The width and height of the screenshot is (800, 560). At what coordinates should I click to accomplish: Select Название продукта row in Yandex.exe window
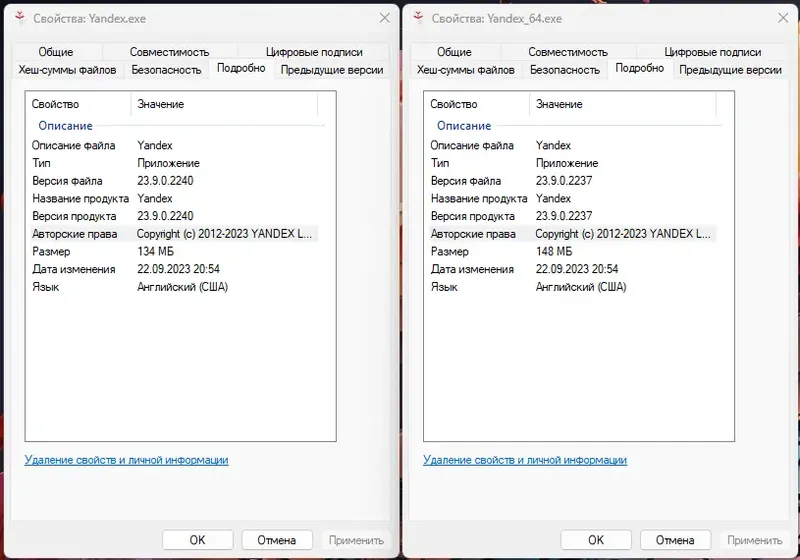[173, 198]
